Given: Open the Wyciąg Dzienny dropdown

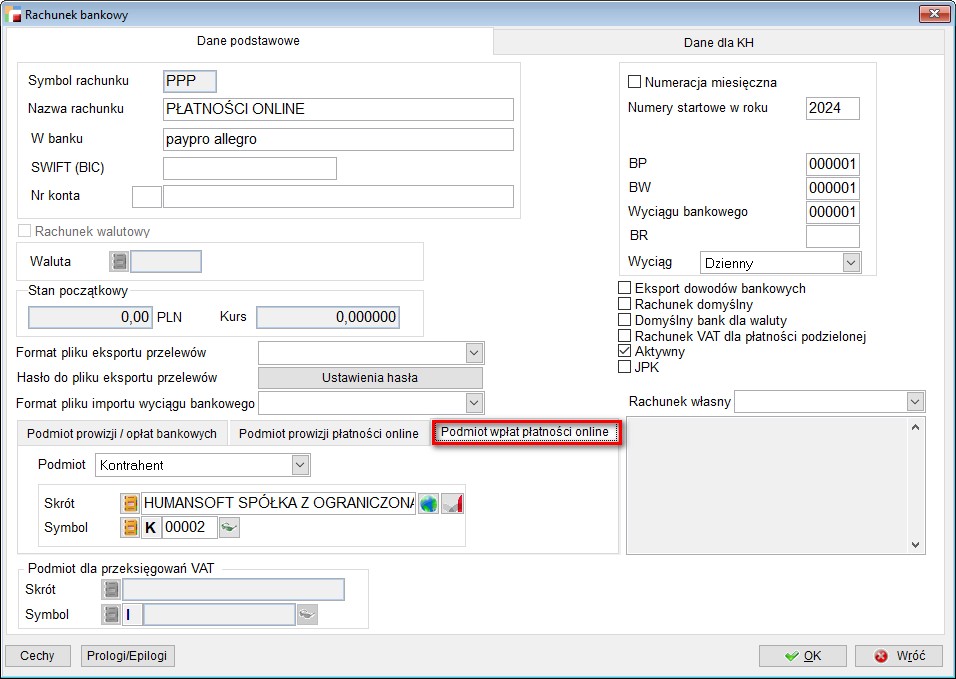Looking at the screenshot, I should pos(851,263).
